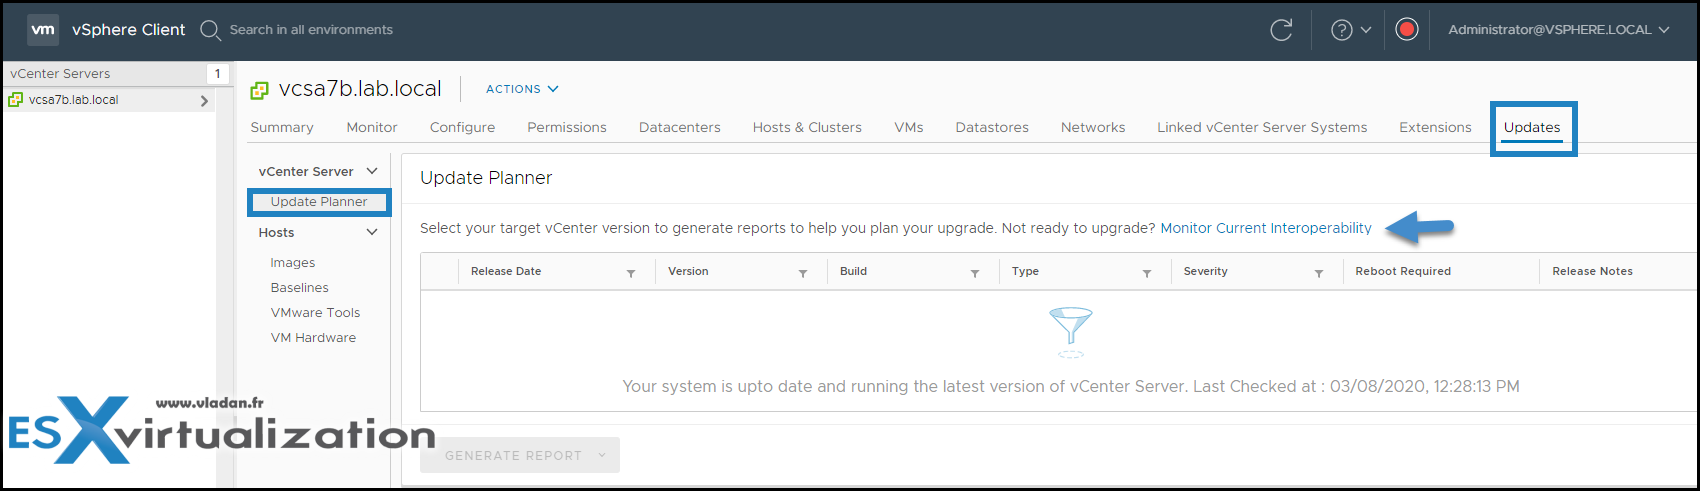Switch to the Extensions tab
The image size is (1700, 491).
point(1435,127)
